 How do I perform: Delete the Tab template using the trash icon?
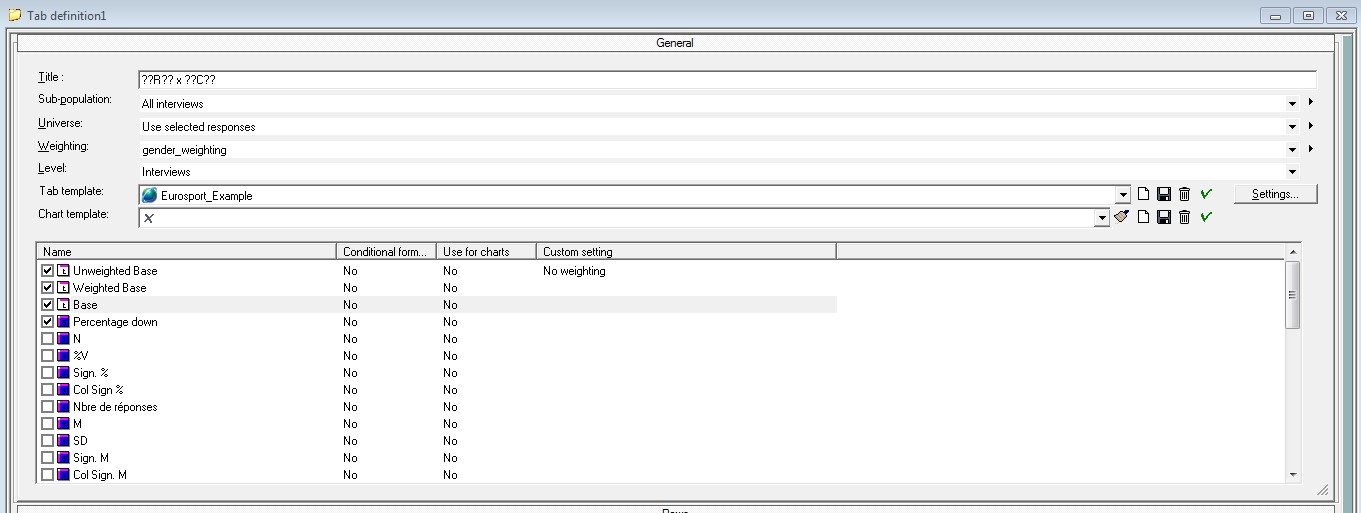[1184, 194]
